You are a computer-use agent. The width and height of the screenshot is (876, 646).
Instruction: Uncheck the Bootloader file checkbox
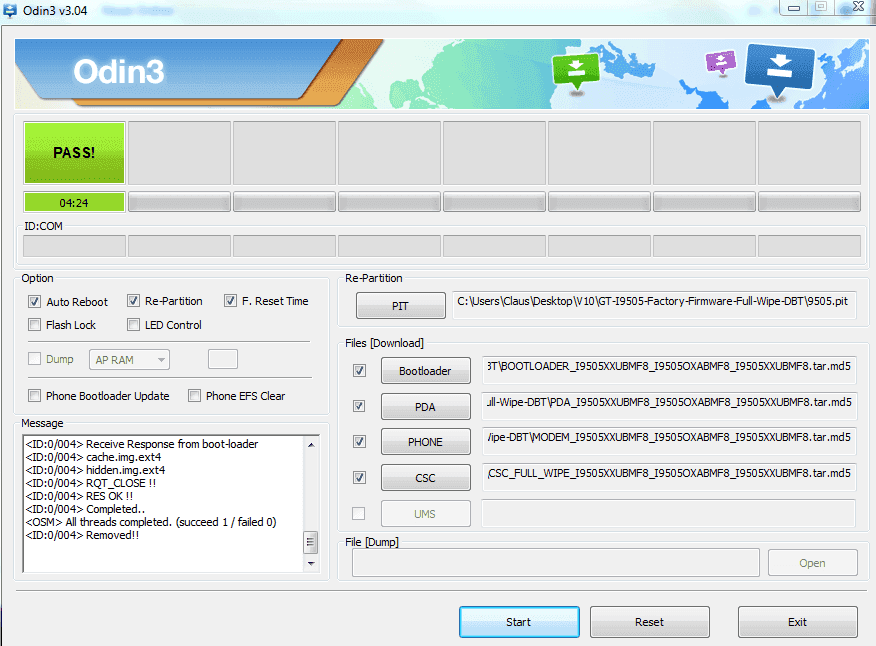tap(359, 370)
